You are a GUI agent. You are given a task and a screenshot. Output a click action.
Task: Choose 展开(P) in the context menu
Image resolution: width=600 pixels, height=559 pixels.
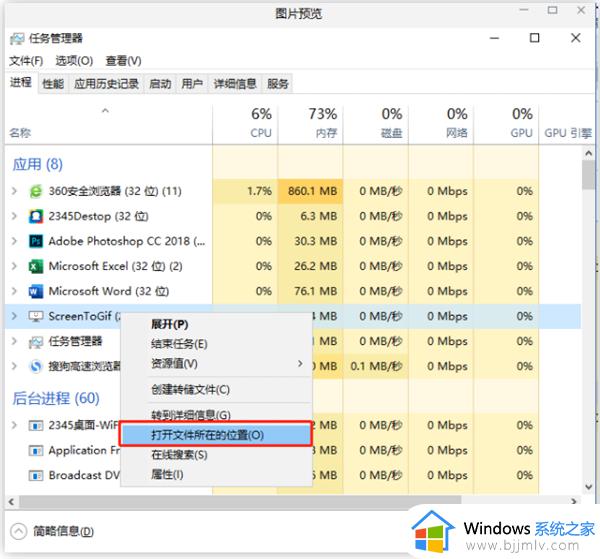coord(216,324)
